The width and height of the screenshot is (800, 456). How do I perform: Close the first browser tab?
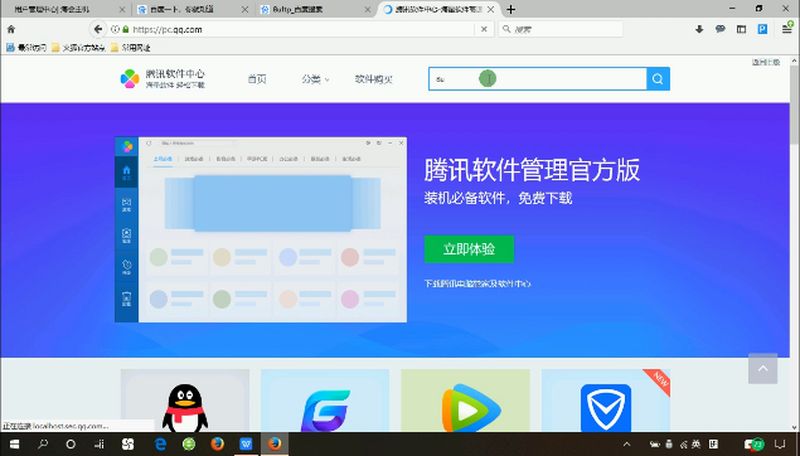point(121,9)
